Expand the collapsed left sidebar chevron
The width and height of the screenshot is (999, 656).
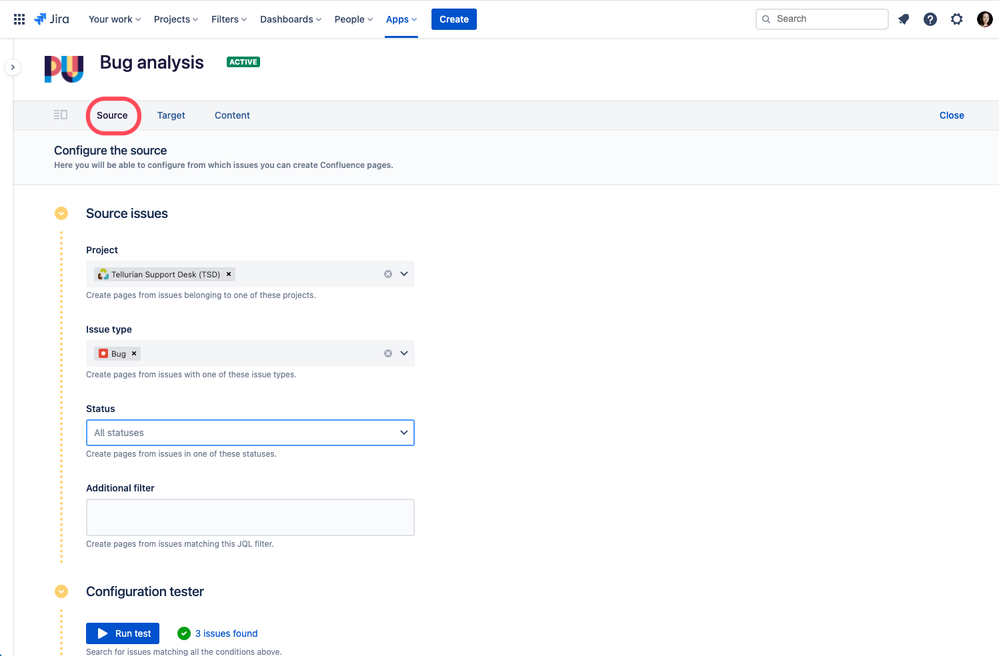12,66
